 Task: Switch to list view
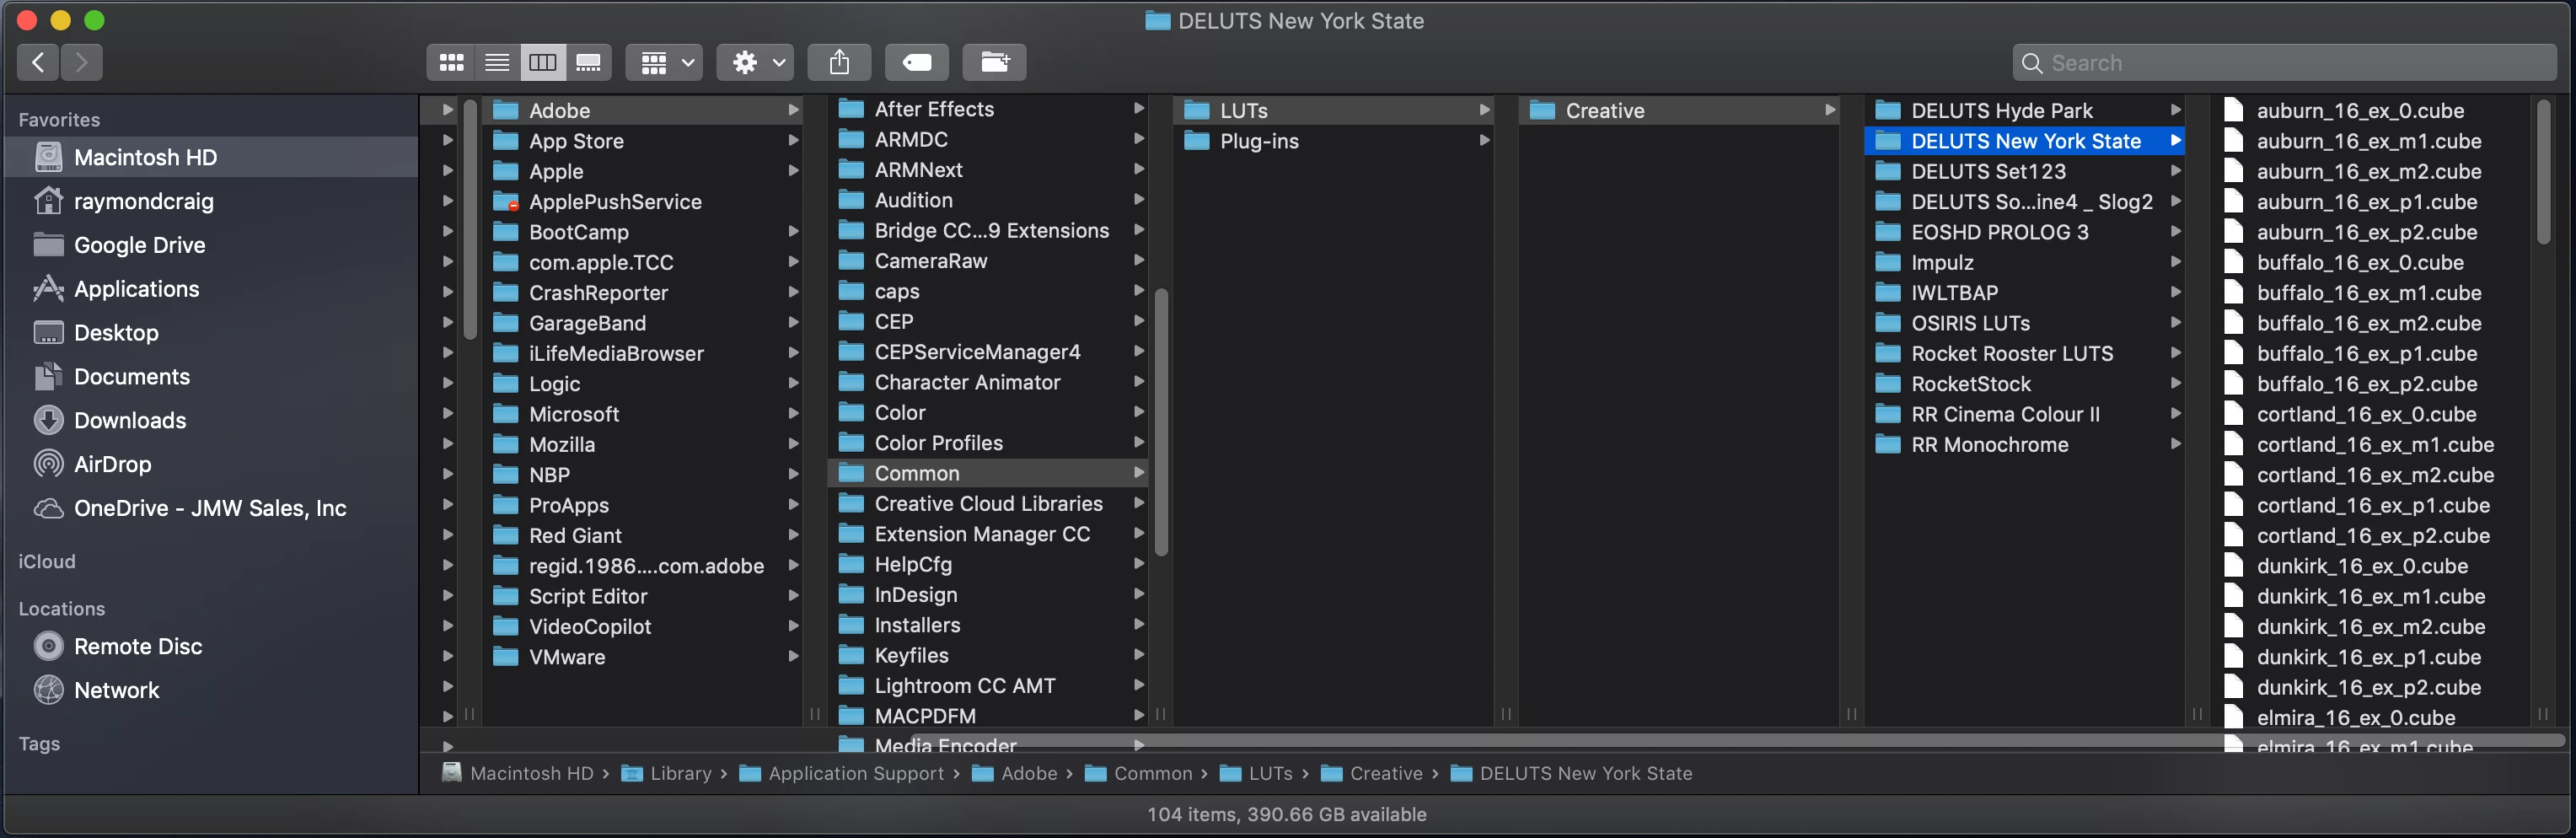497,62
